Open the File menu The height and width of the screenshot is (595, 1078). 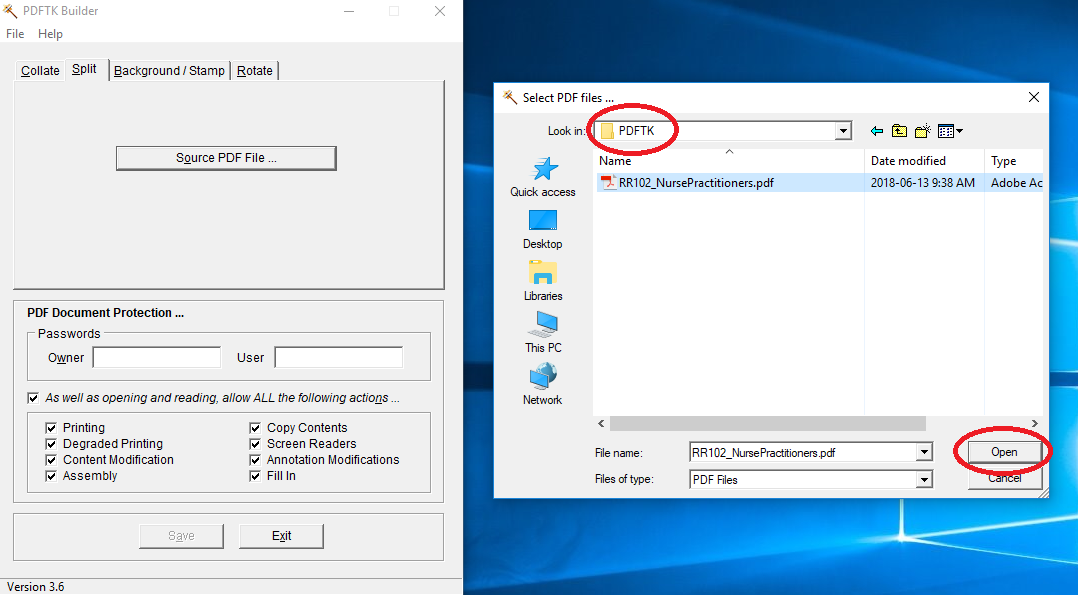[x=15, y=34]
